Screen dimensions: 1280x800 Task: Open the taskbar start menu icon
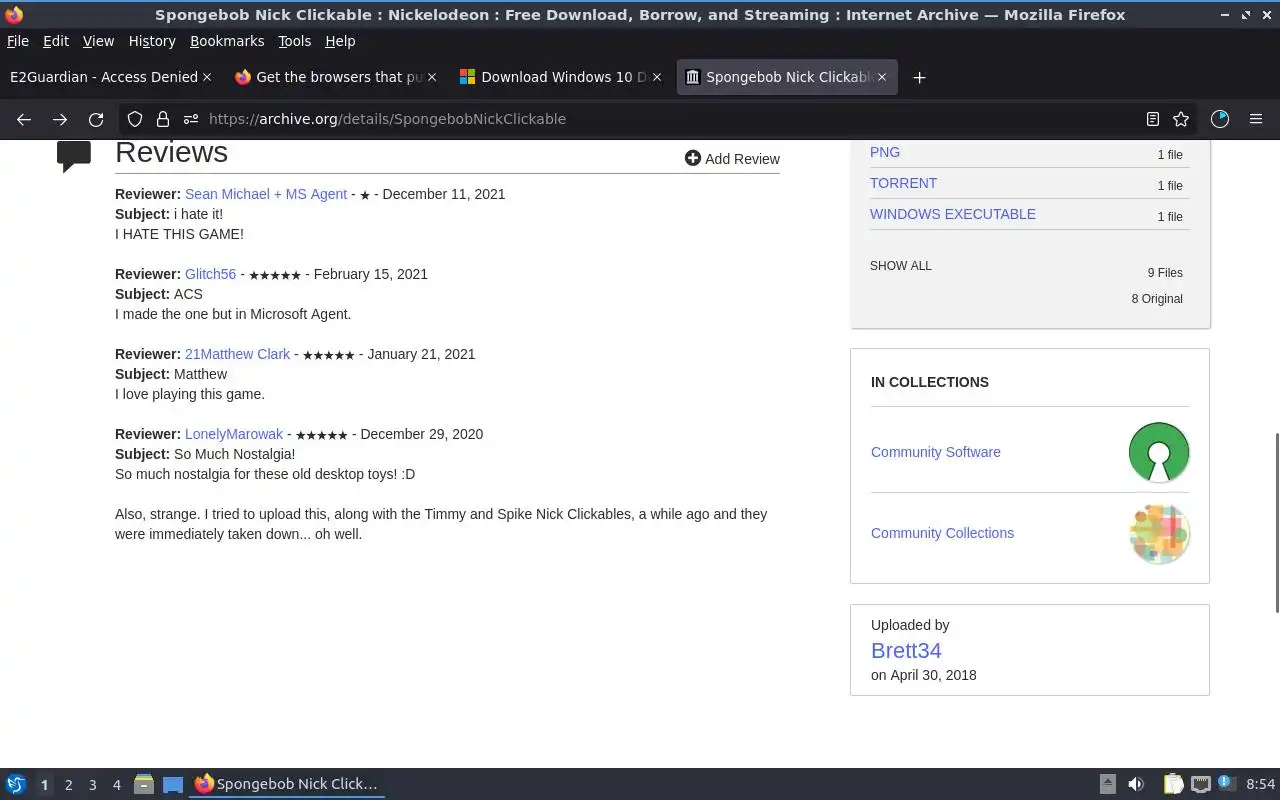[x=16, y=784]
